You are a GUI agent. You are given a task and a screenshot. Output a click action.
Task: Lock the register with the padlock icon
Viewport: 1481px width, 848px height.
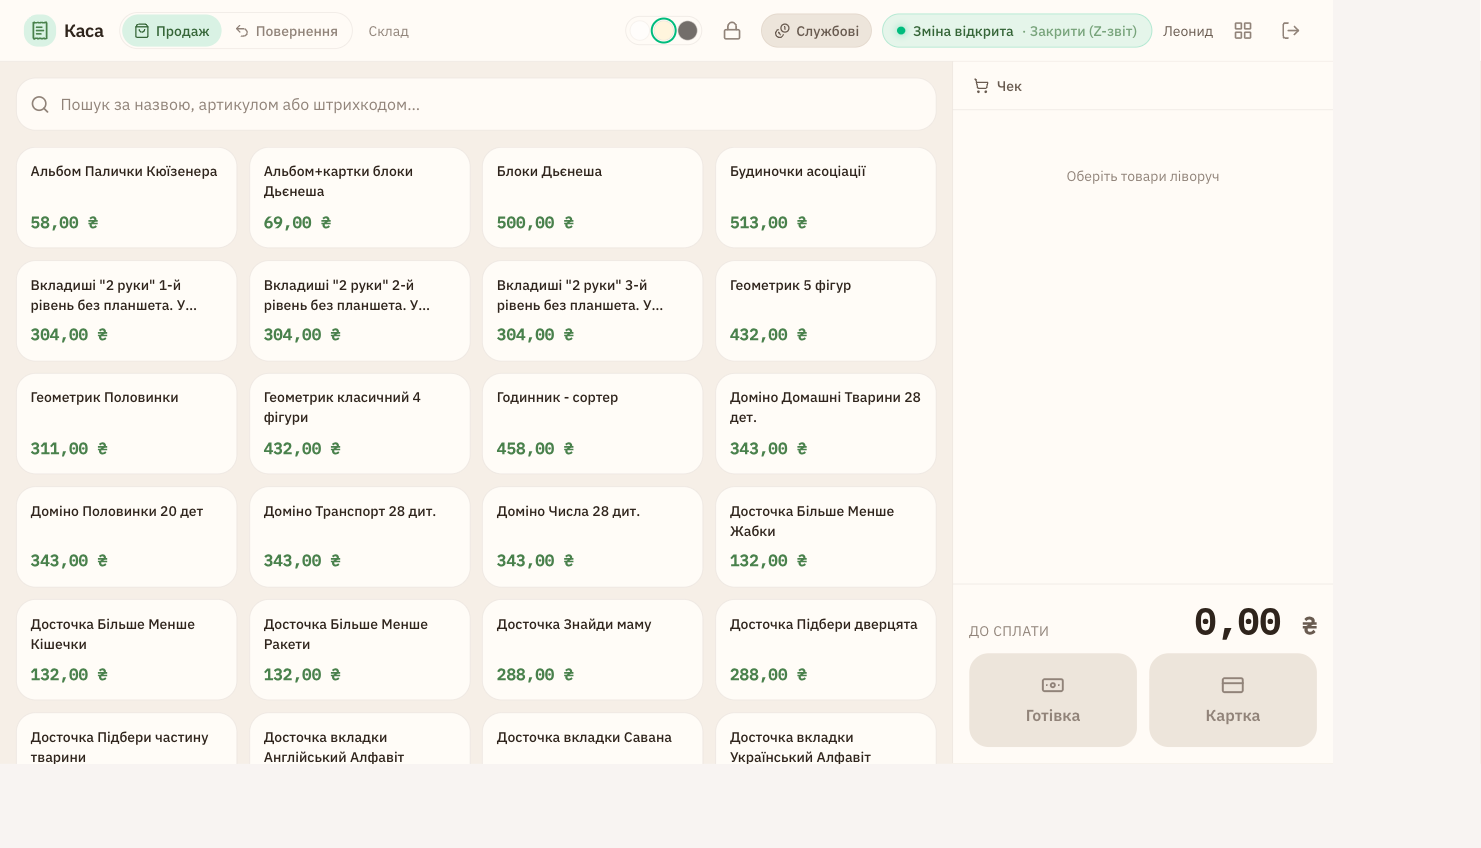coord(732,31)
